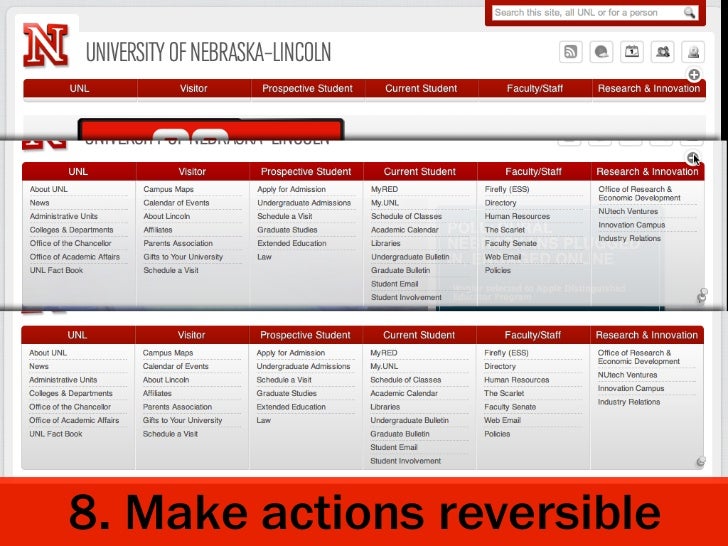Open My.UNL in bottom menu
Viewport: 728px width, 546px height.
click(384, 366)
